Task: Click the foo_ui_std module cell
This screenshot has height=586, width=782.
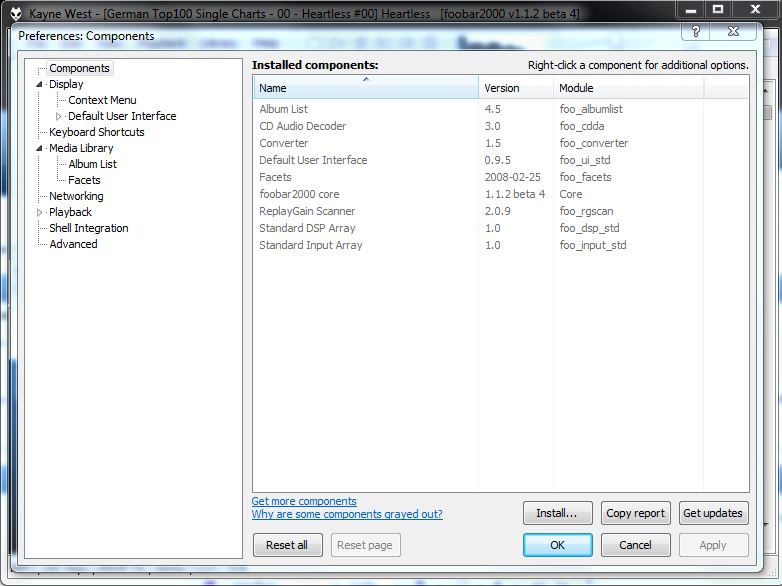Action: point(585,160)
